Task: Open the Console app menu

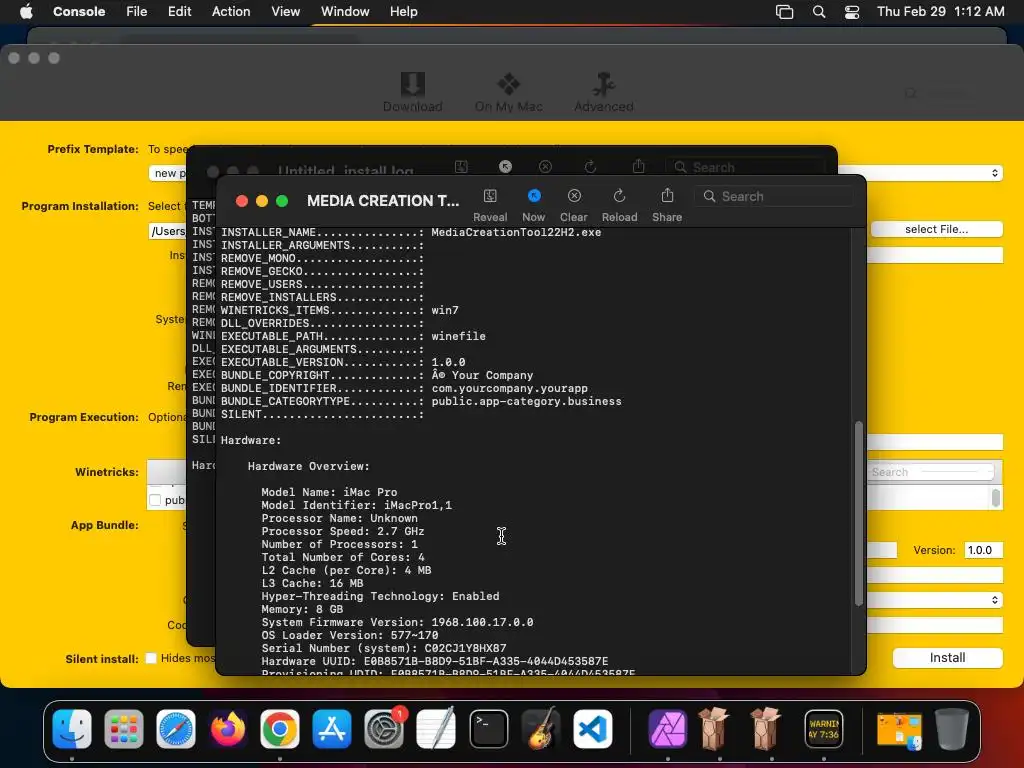Action: tap(79, 12)
